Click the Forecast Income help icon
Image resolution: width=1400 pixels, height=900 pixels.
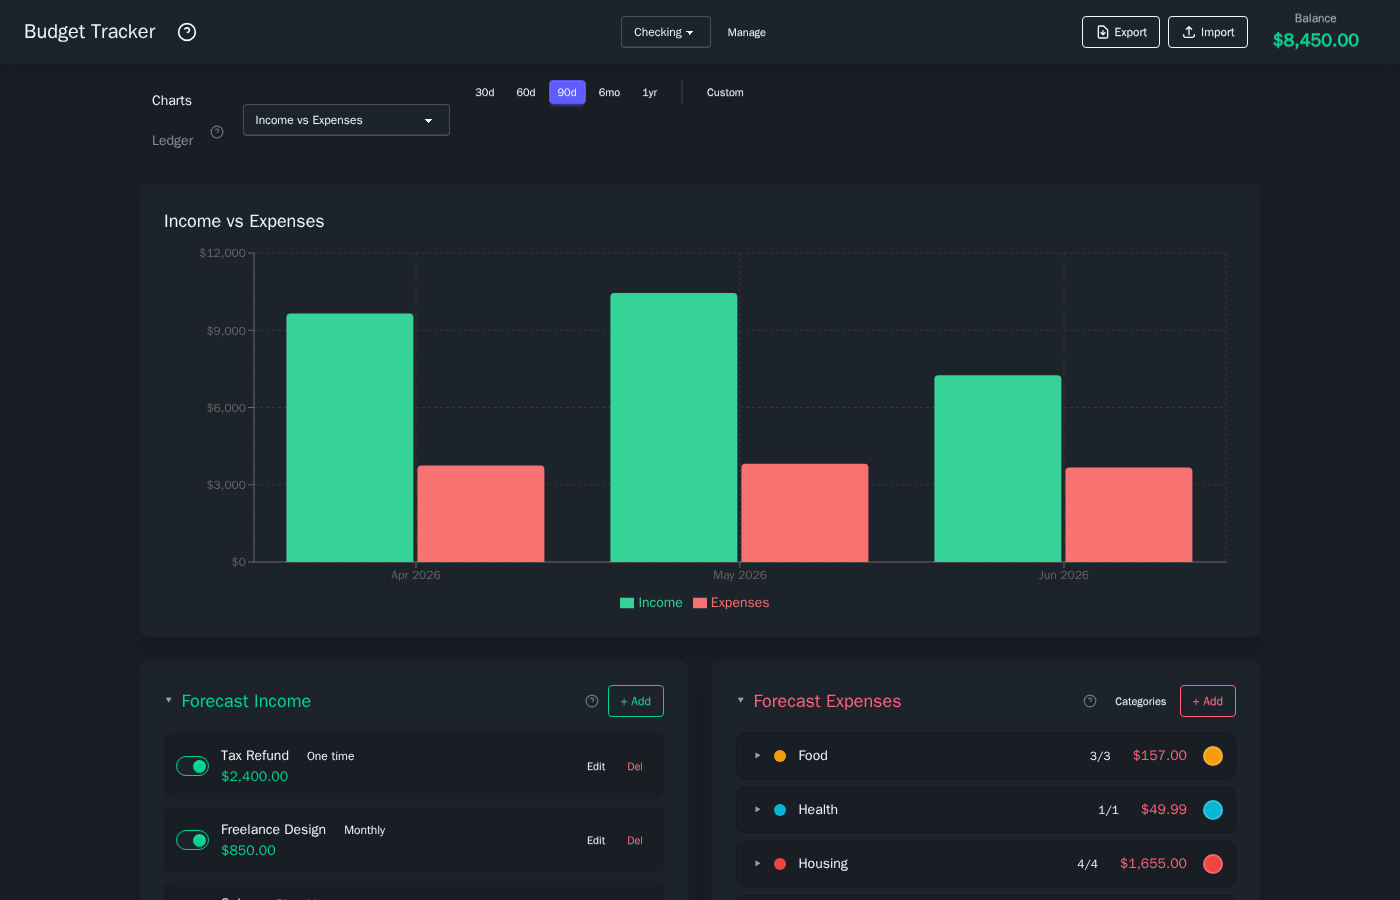click(592, 701)
